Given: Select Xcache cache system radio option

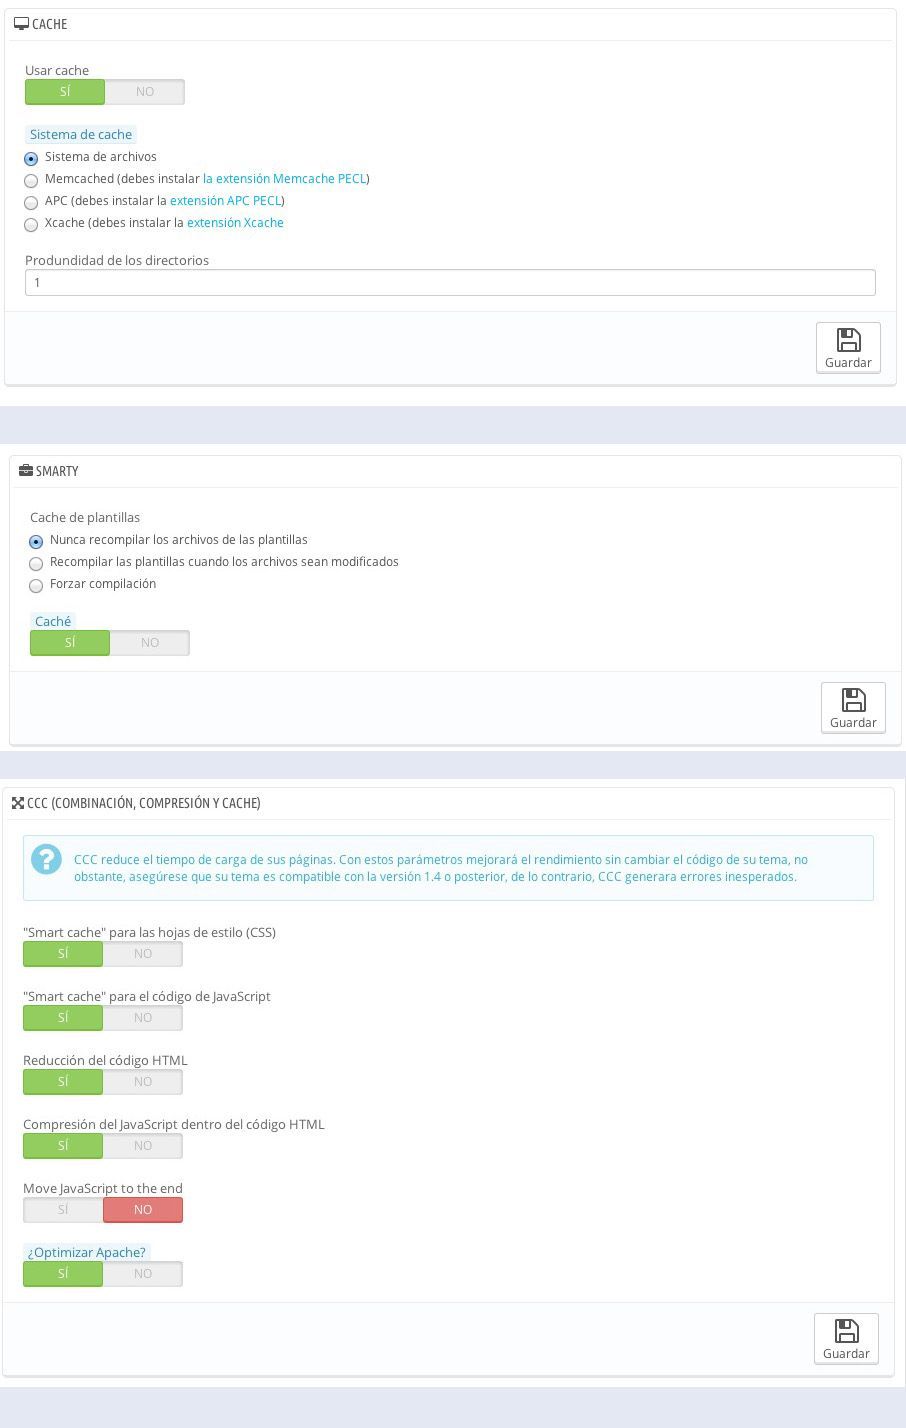Looking at the screenshot, I should click(31, 224).
